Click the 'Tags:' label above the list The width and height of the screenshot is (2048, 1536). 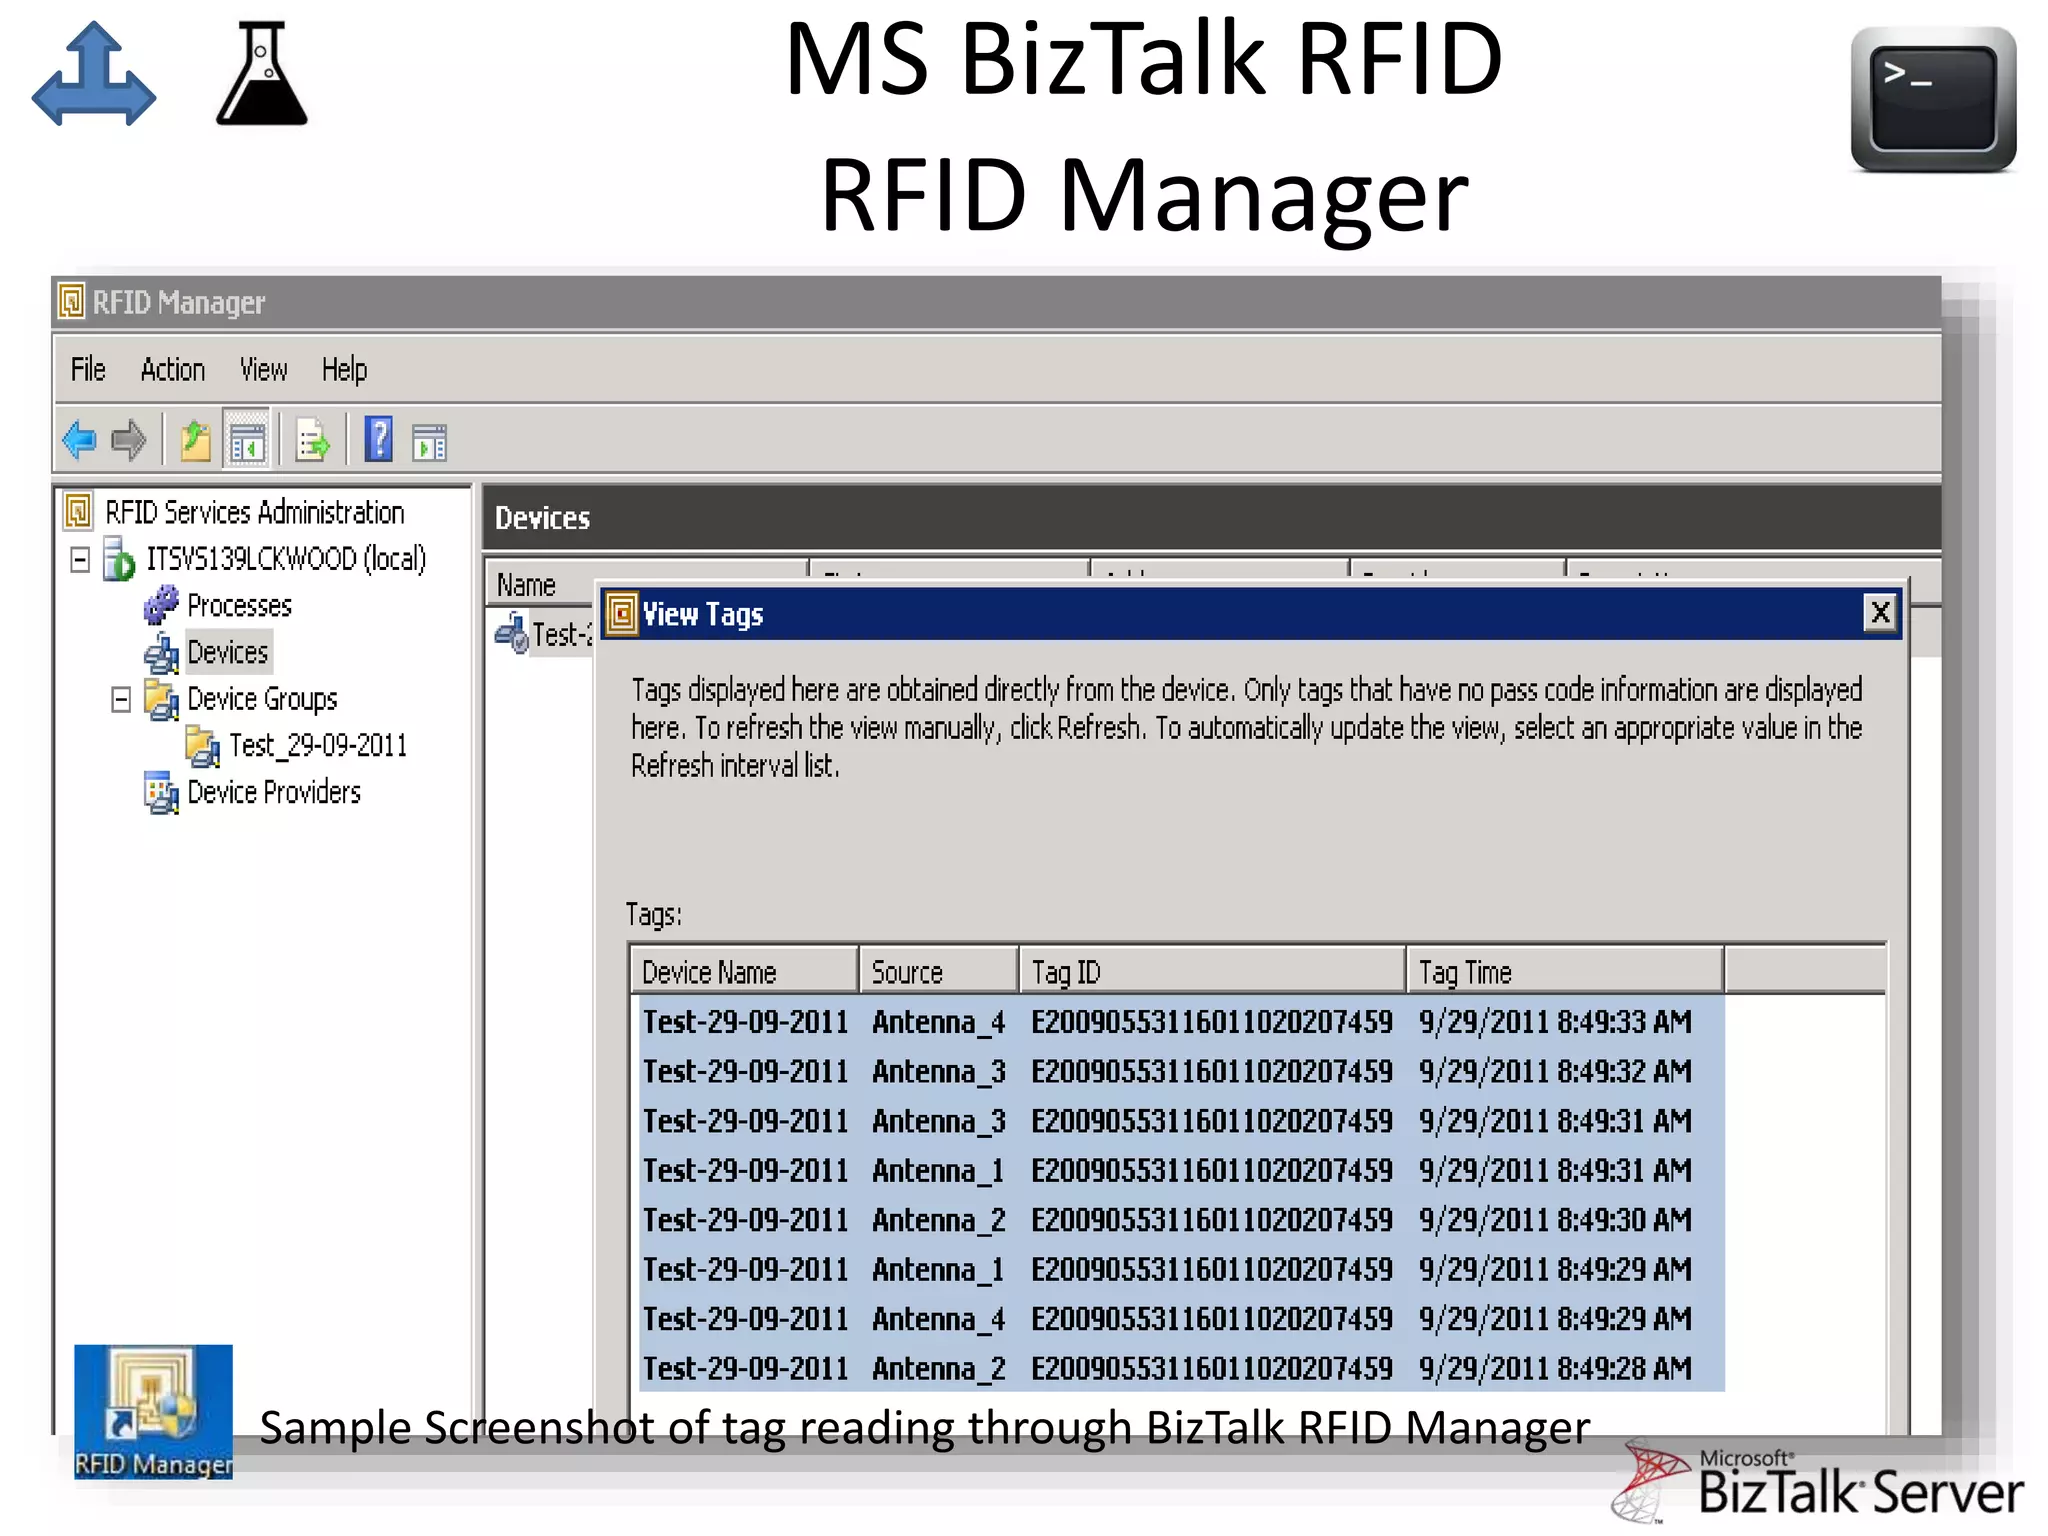[654, 914]
